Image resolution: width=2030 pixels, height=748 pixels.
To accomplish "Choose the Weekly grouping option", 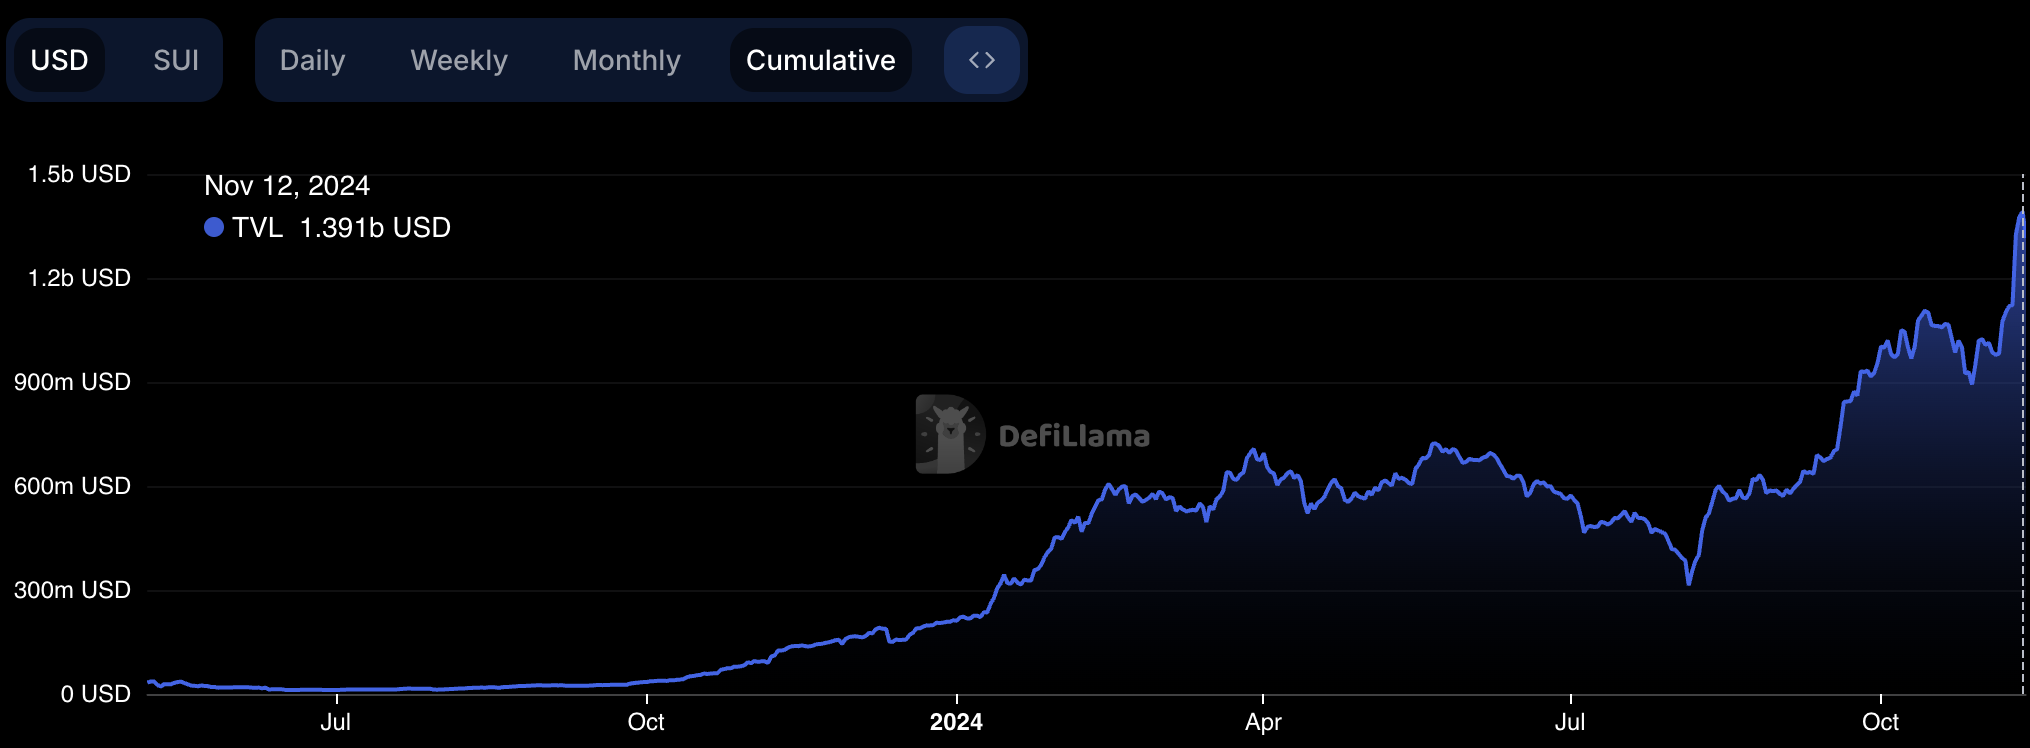I will (459, 60).
